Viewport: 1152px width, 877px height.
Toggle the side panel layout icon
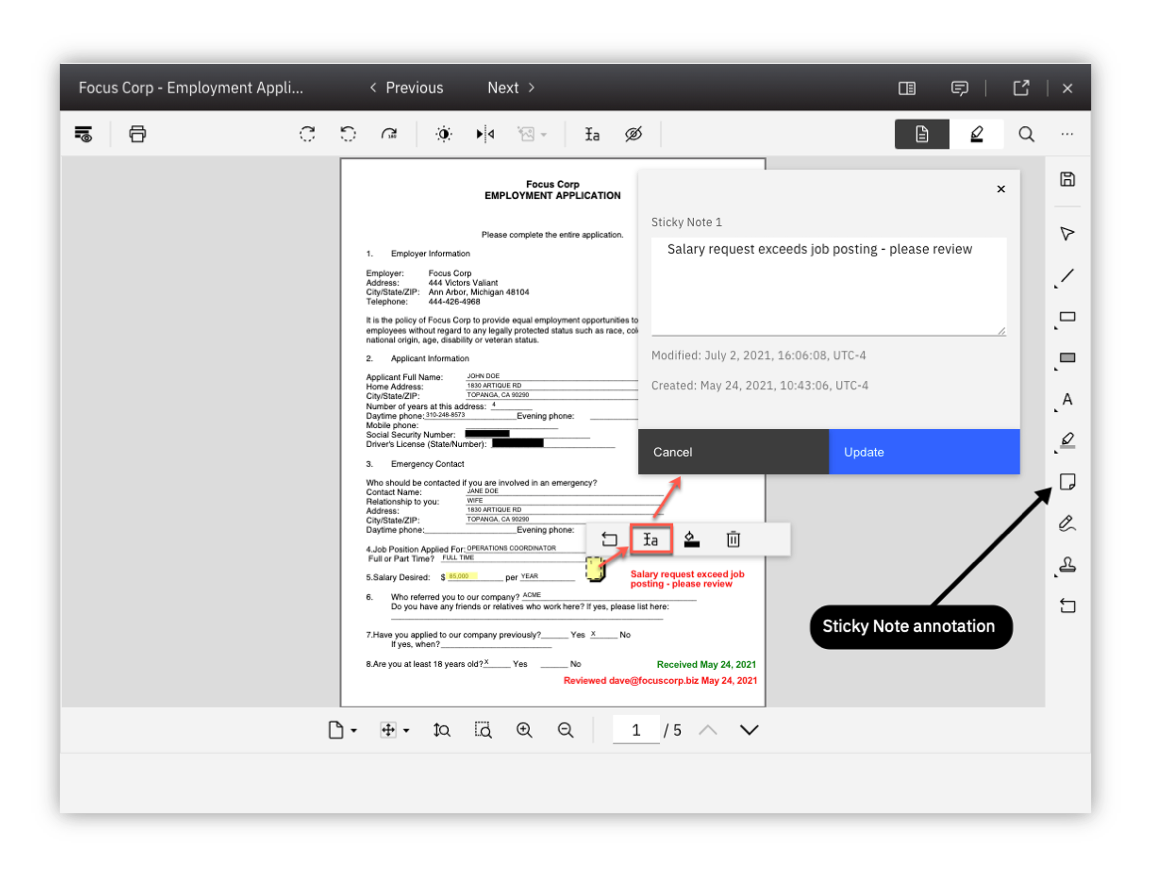tap(907, 88)
